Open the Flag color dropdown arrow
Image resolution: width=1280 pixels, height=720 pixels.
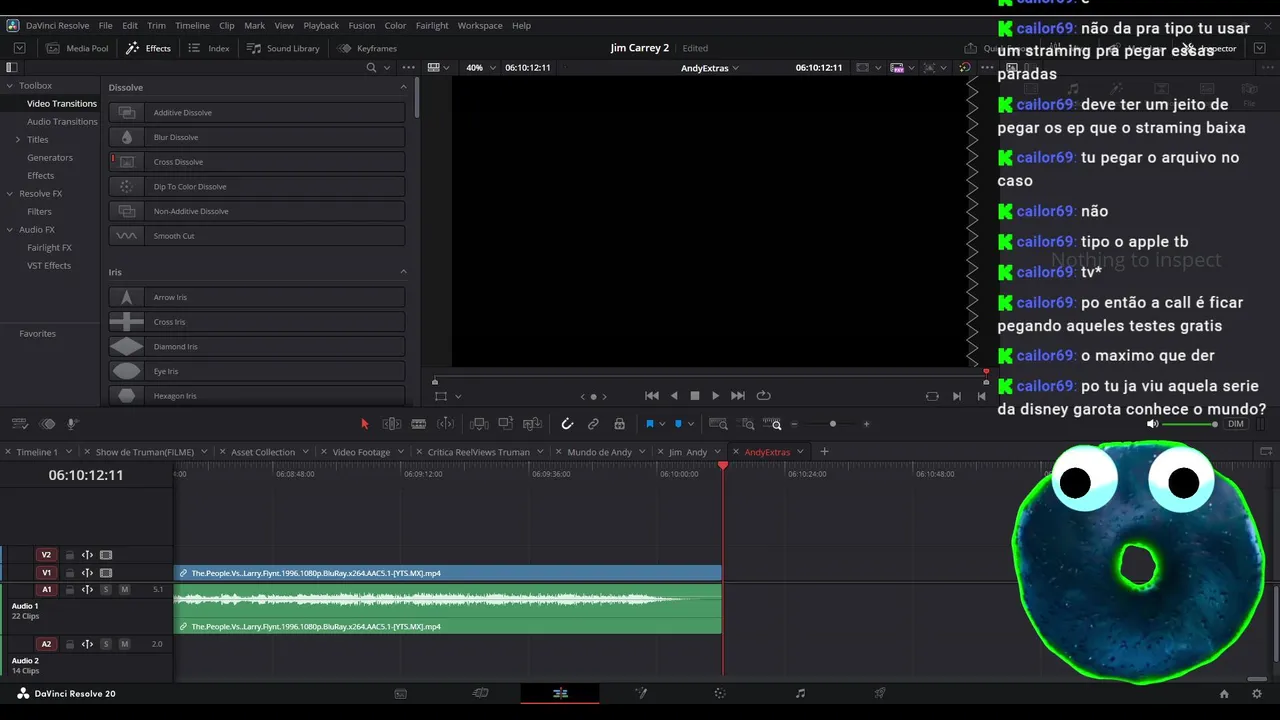coord(662,424)
